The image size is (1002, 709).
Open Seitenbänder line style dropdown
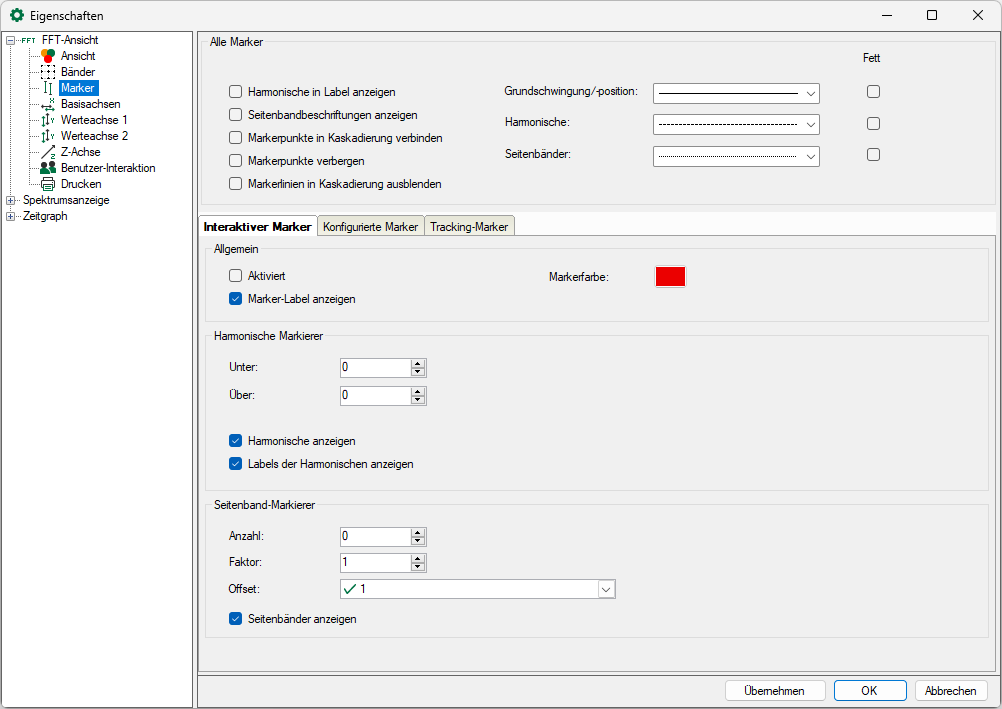click(736, 156)
